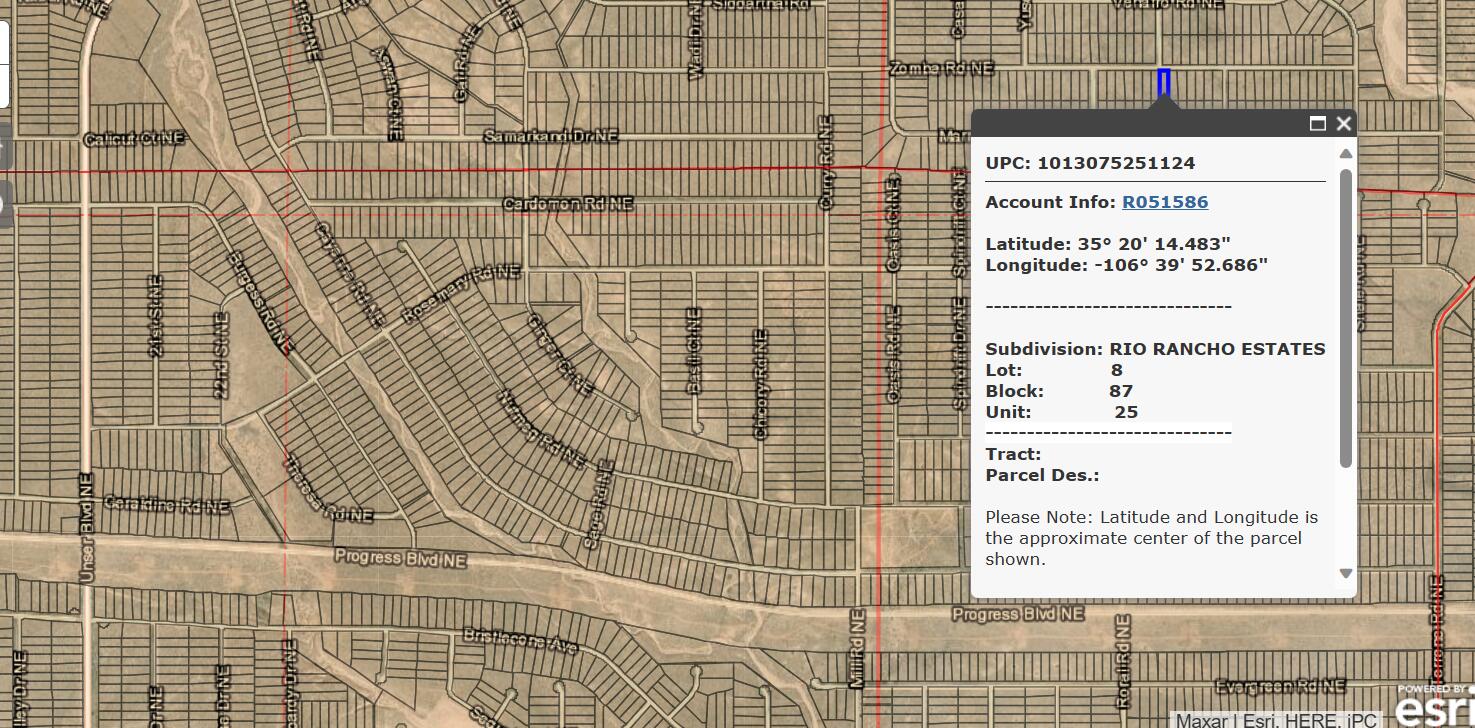Click the Chicory Rd NE label
This screenshot has height=728, width=1475.
point(761,384)
